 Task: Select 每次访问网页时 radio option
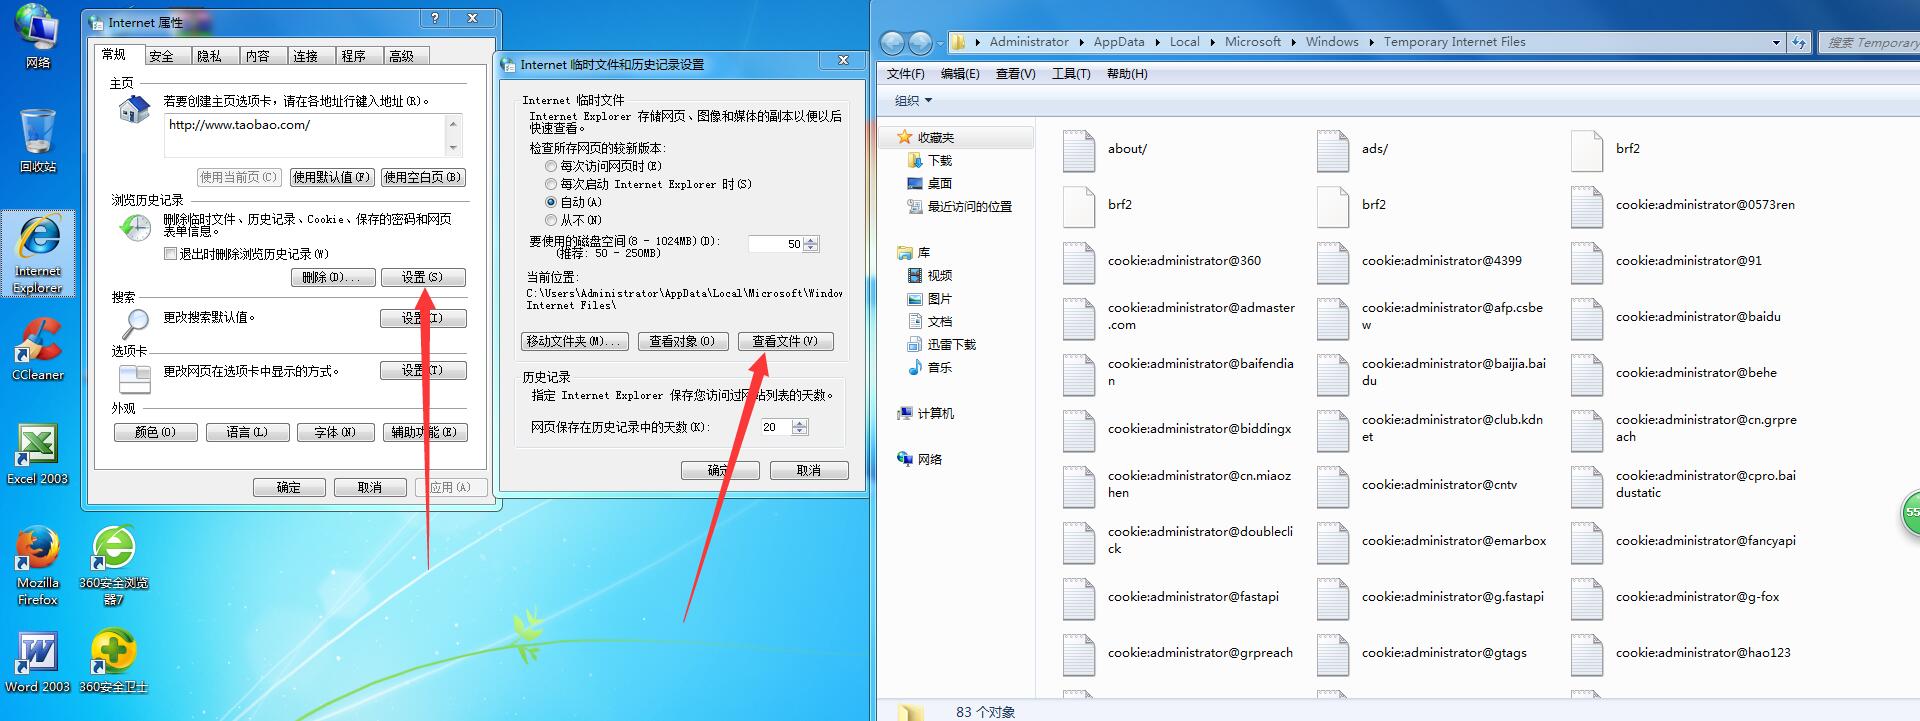point(551,166)
